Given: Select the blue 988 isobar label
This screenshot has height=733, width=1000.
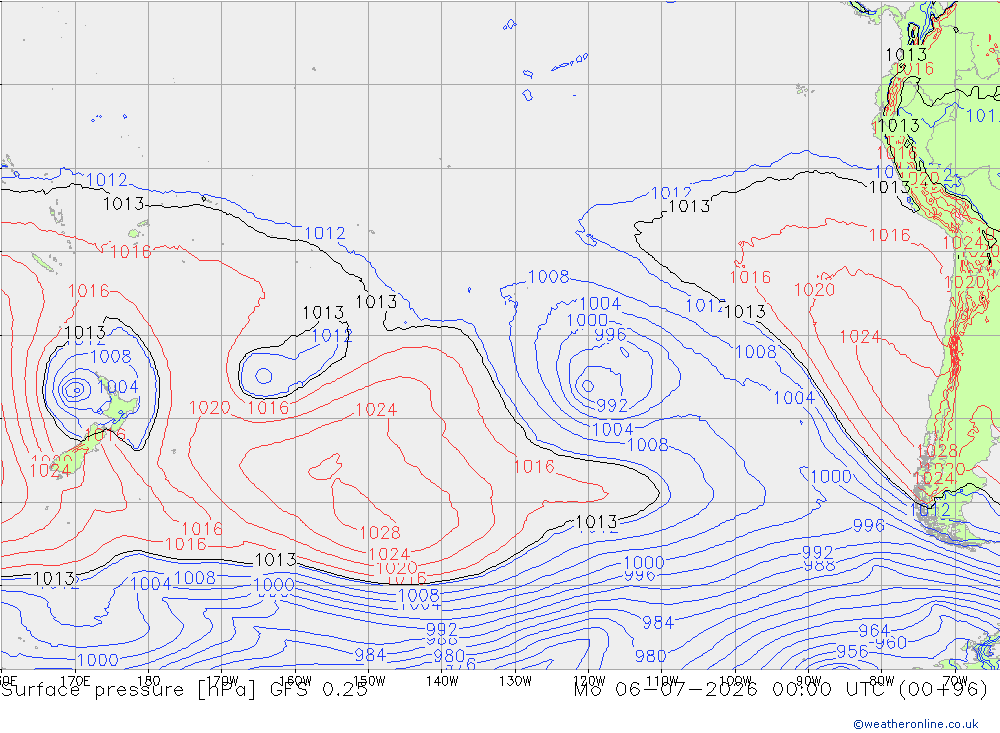Looking at the screenshot, I should coord(820,565).
